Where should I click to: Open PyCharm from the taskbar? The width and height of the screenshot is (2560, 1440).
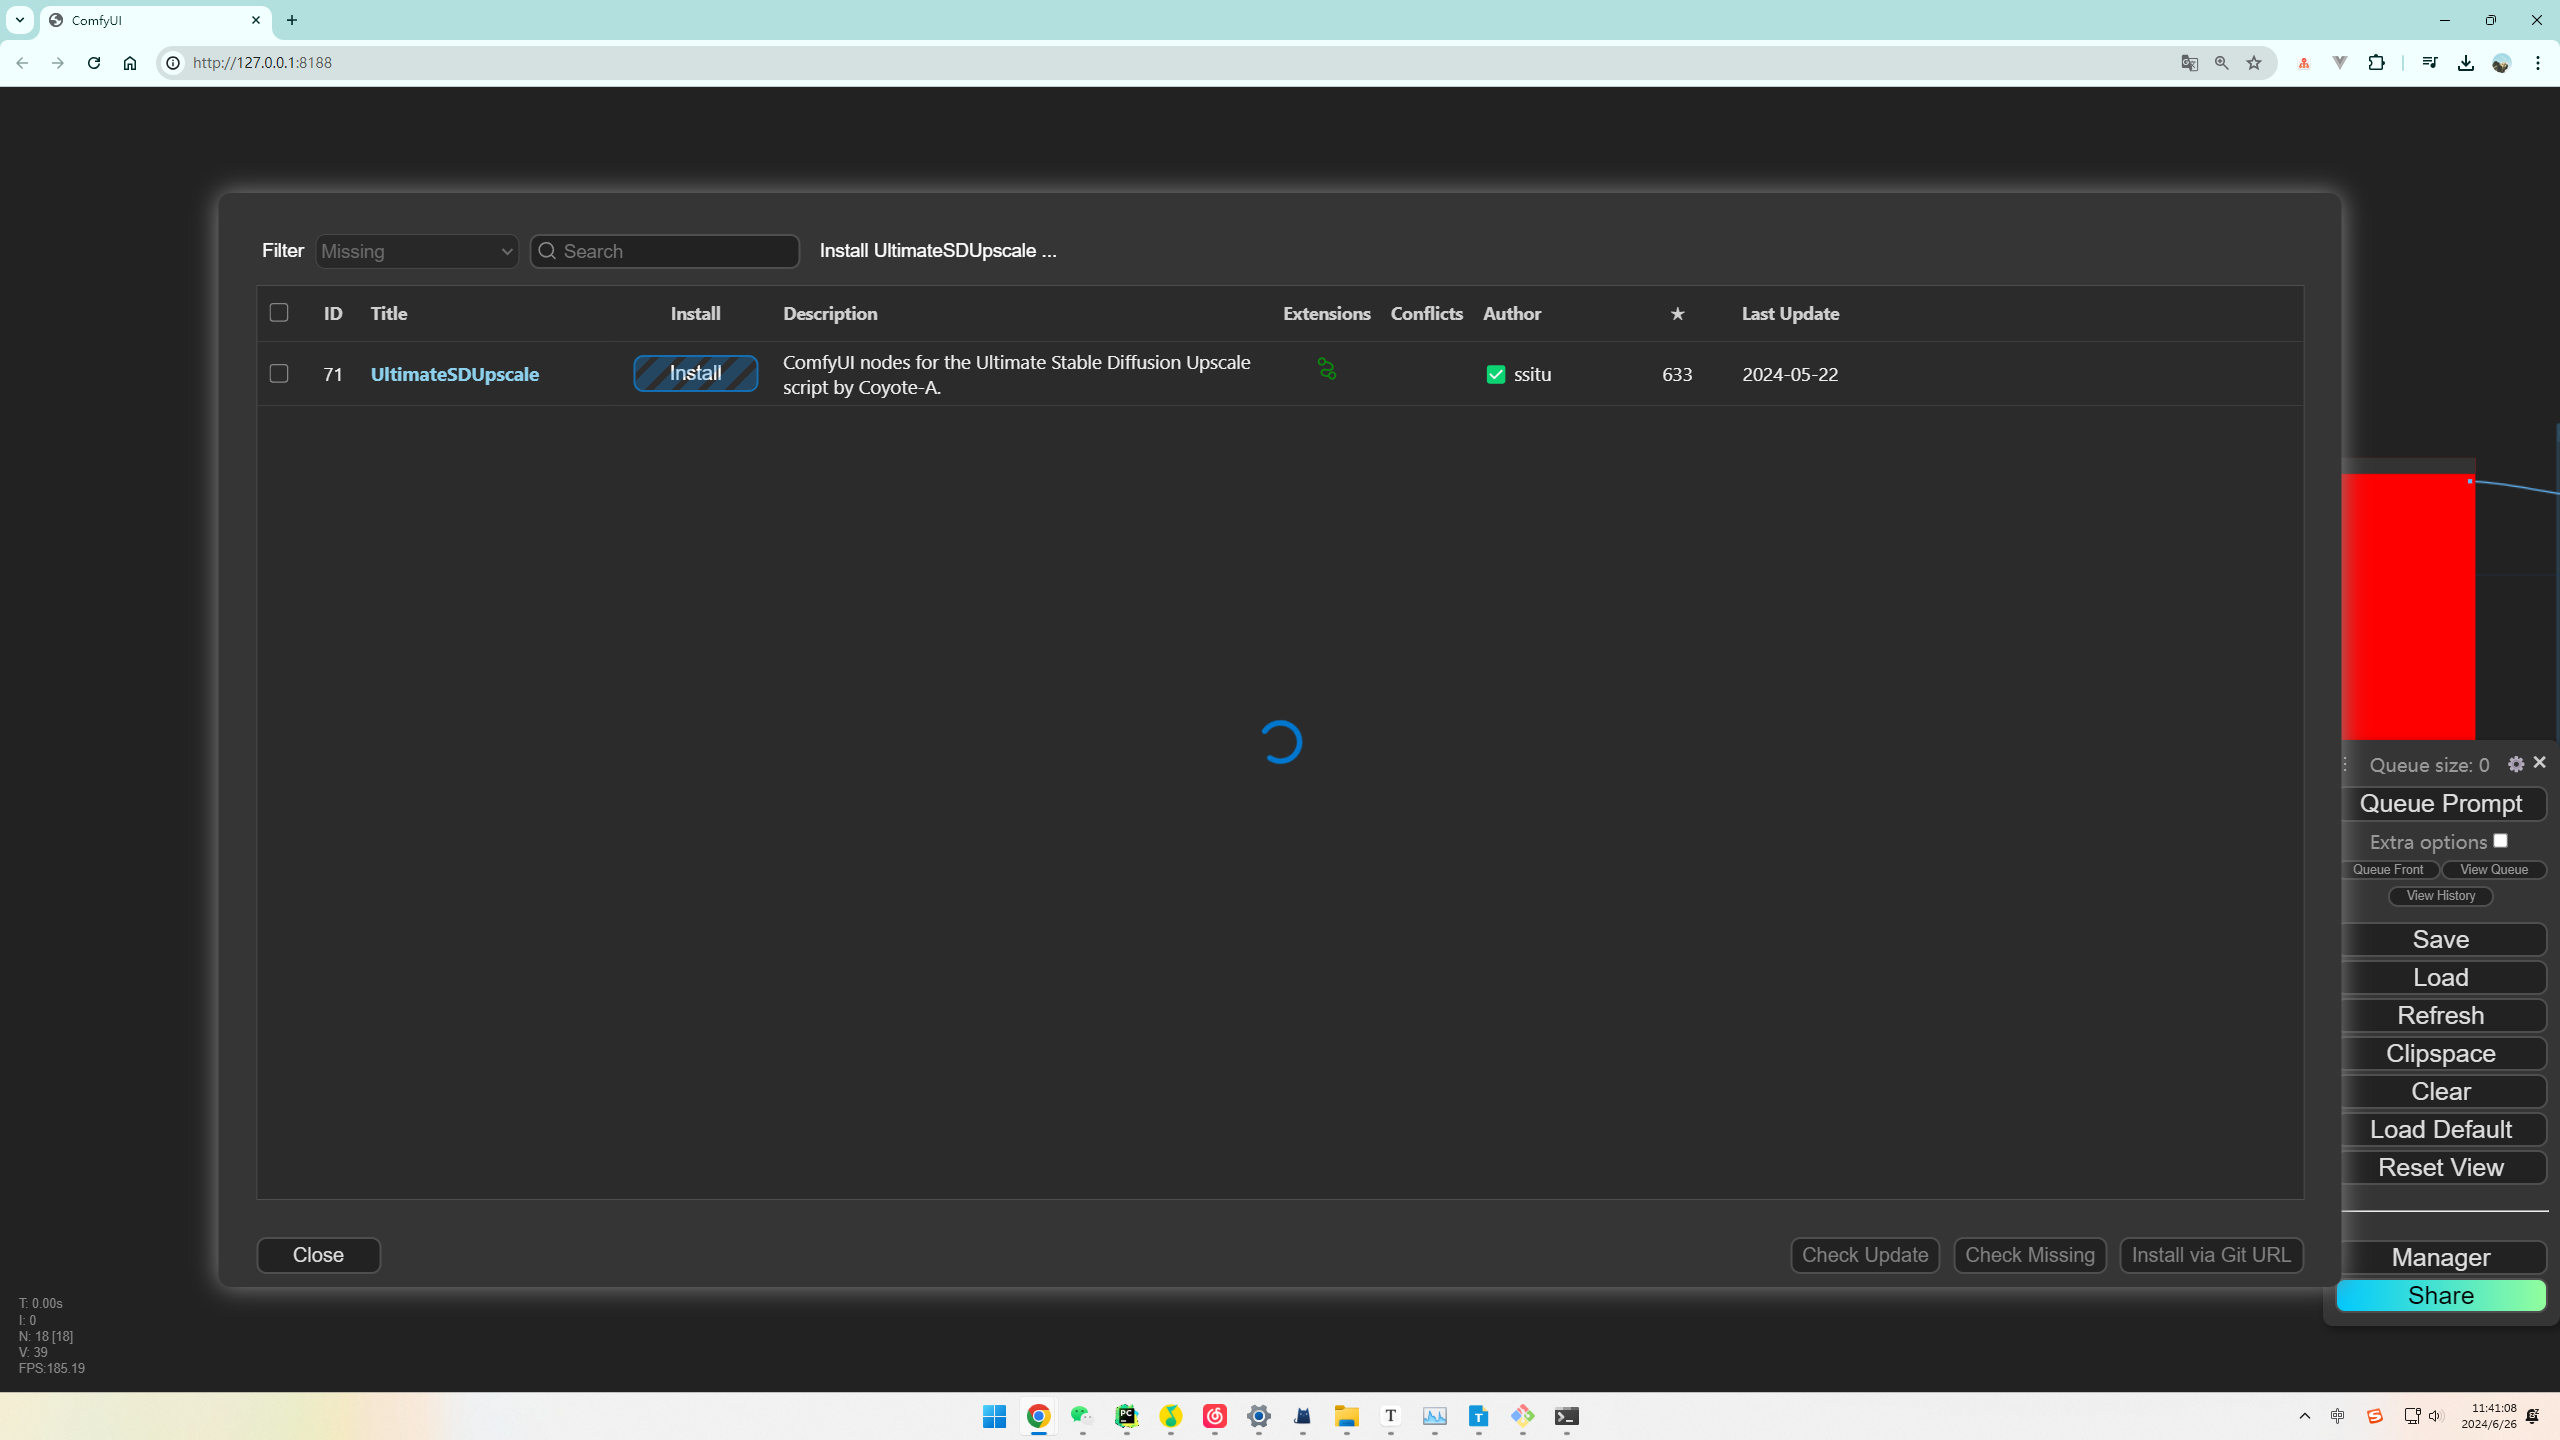tap(1126, 1416)
